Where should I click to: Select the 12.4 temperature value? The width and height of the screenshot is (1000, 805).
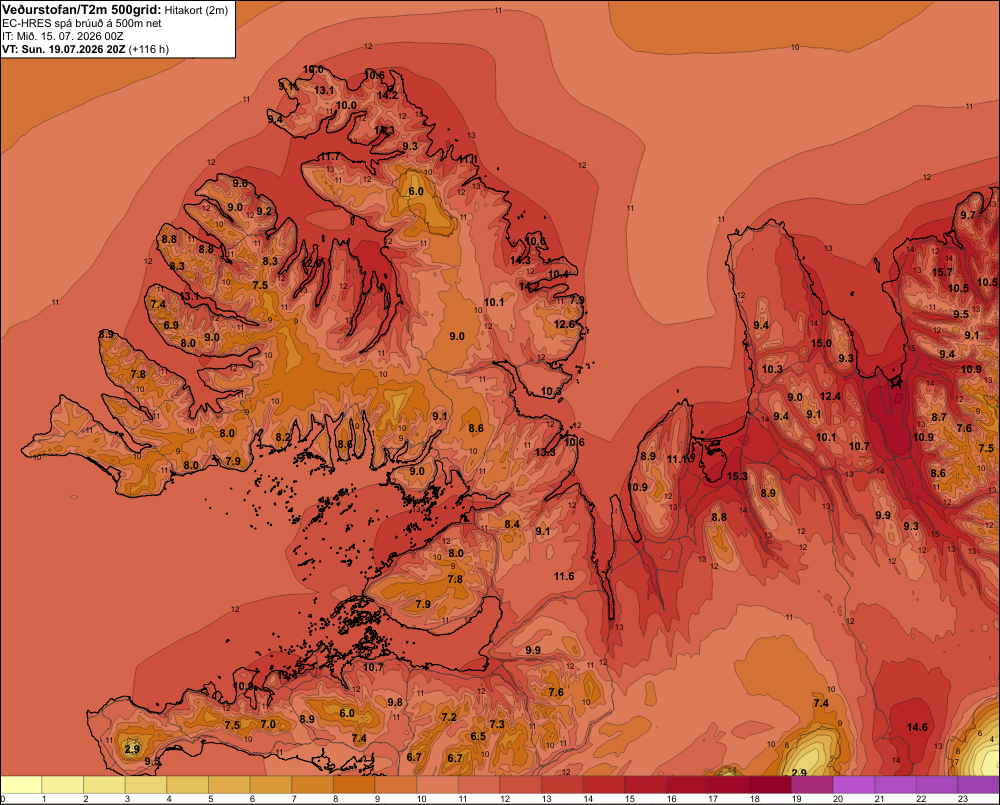830,396
